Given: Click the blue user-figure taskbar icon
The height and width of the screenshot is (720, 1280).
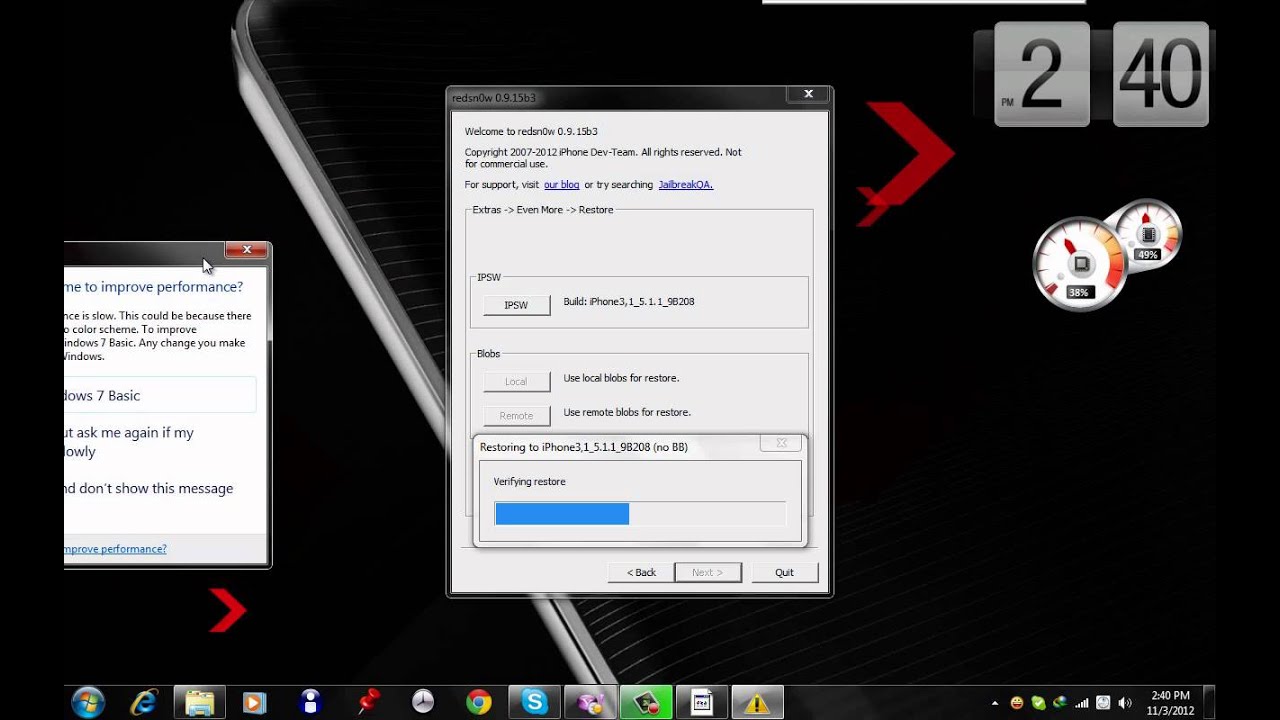Looking at the screenshot, I should click(x=310, y=702).
